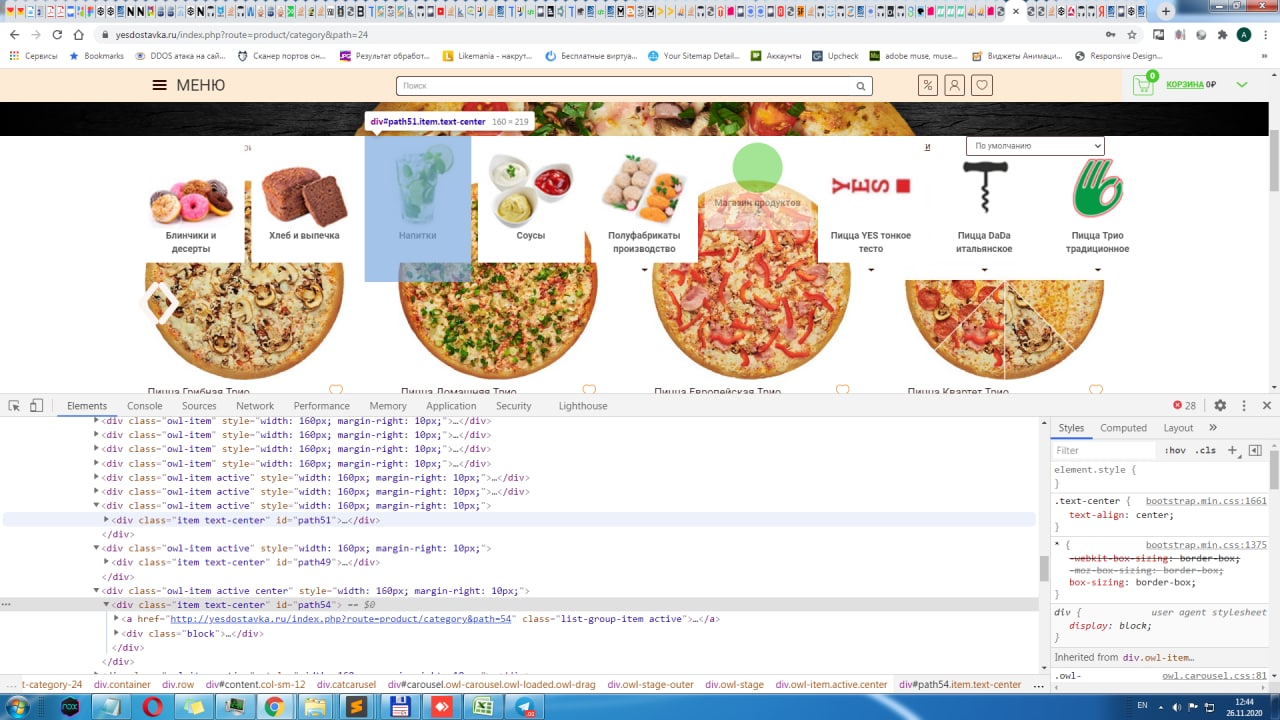
Task: Expand the div#path49 node triangle
Action: [107, 562]
